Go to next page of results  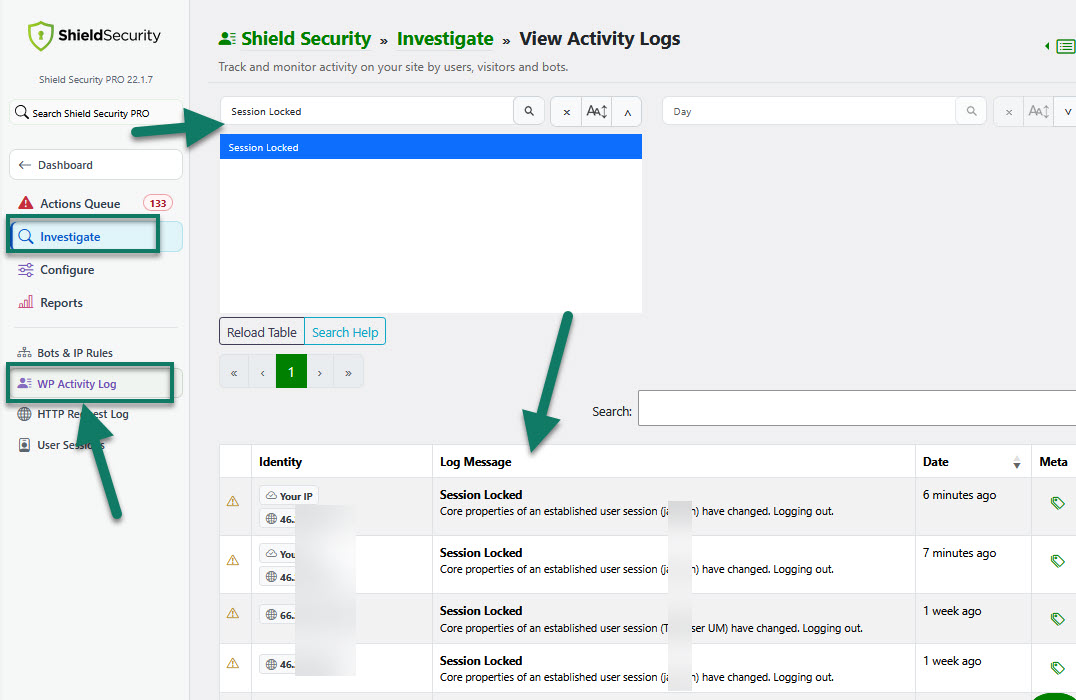pyautogui.click(x=320, y=372)
